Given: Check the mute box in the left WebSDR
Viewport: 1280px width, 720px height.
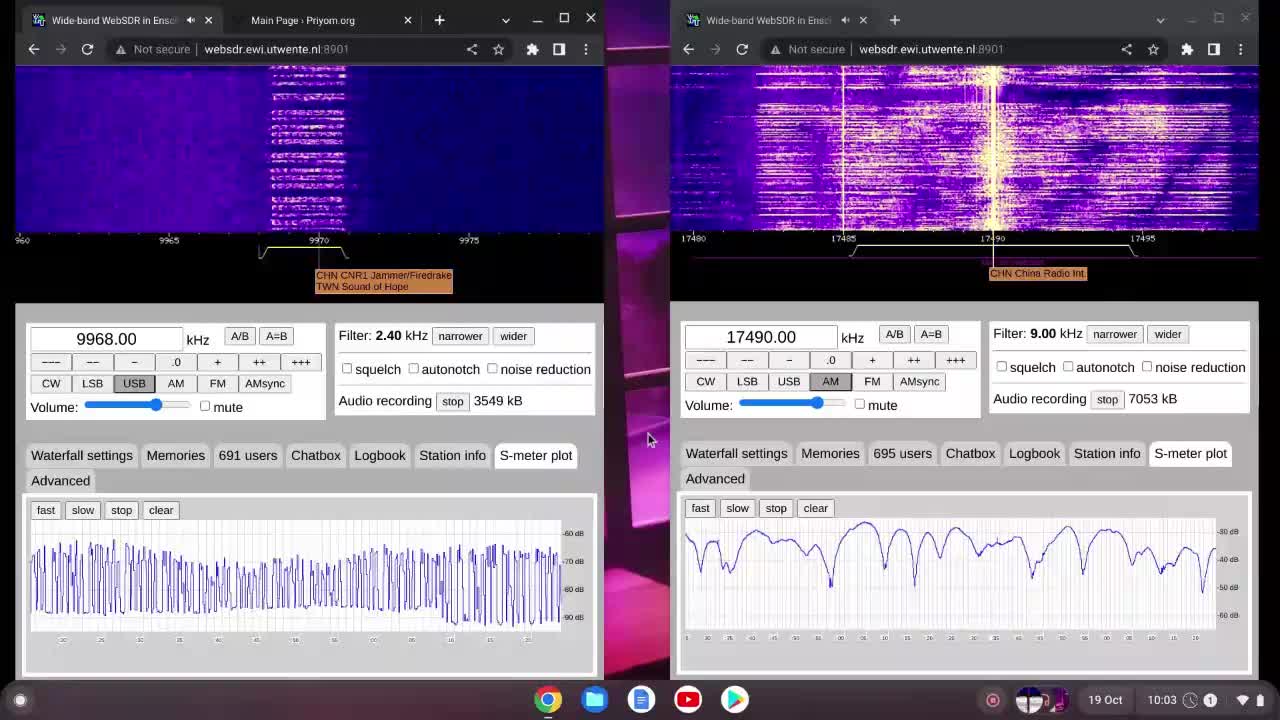Looking at the screenshot, I should 205,406.
